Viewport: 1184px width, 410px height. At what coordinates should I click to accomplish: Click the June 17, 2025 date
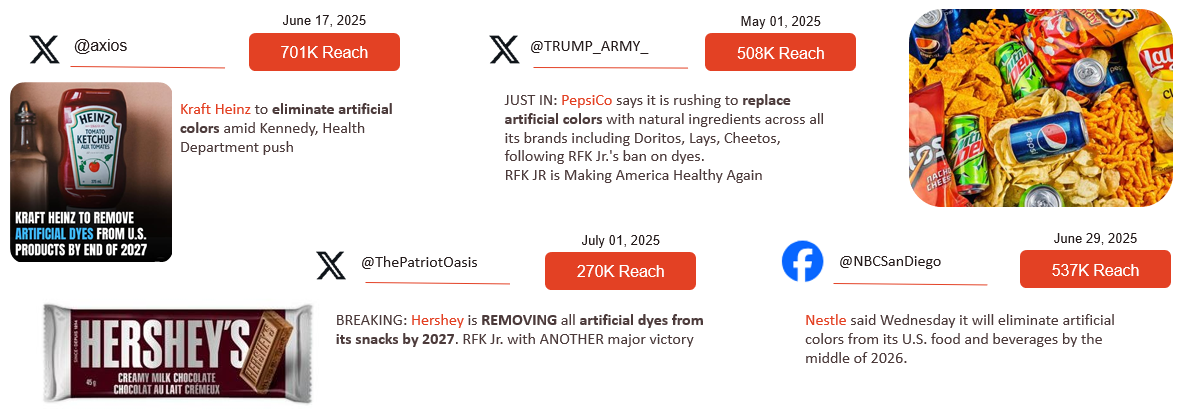pos(324,20)
